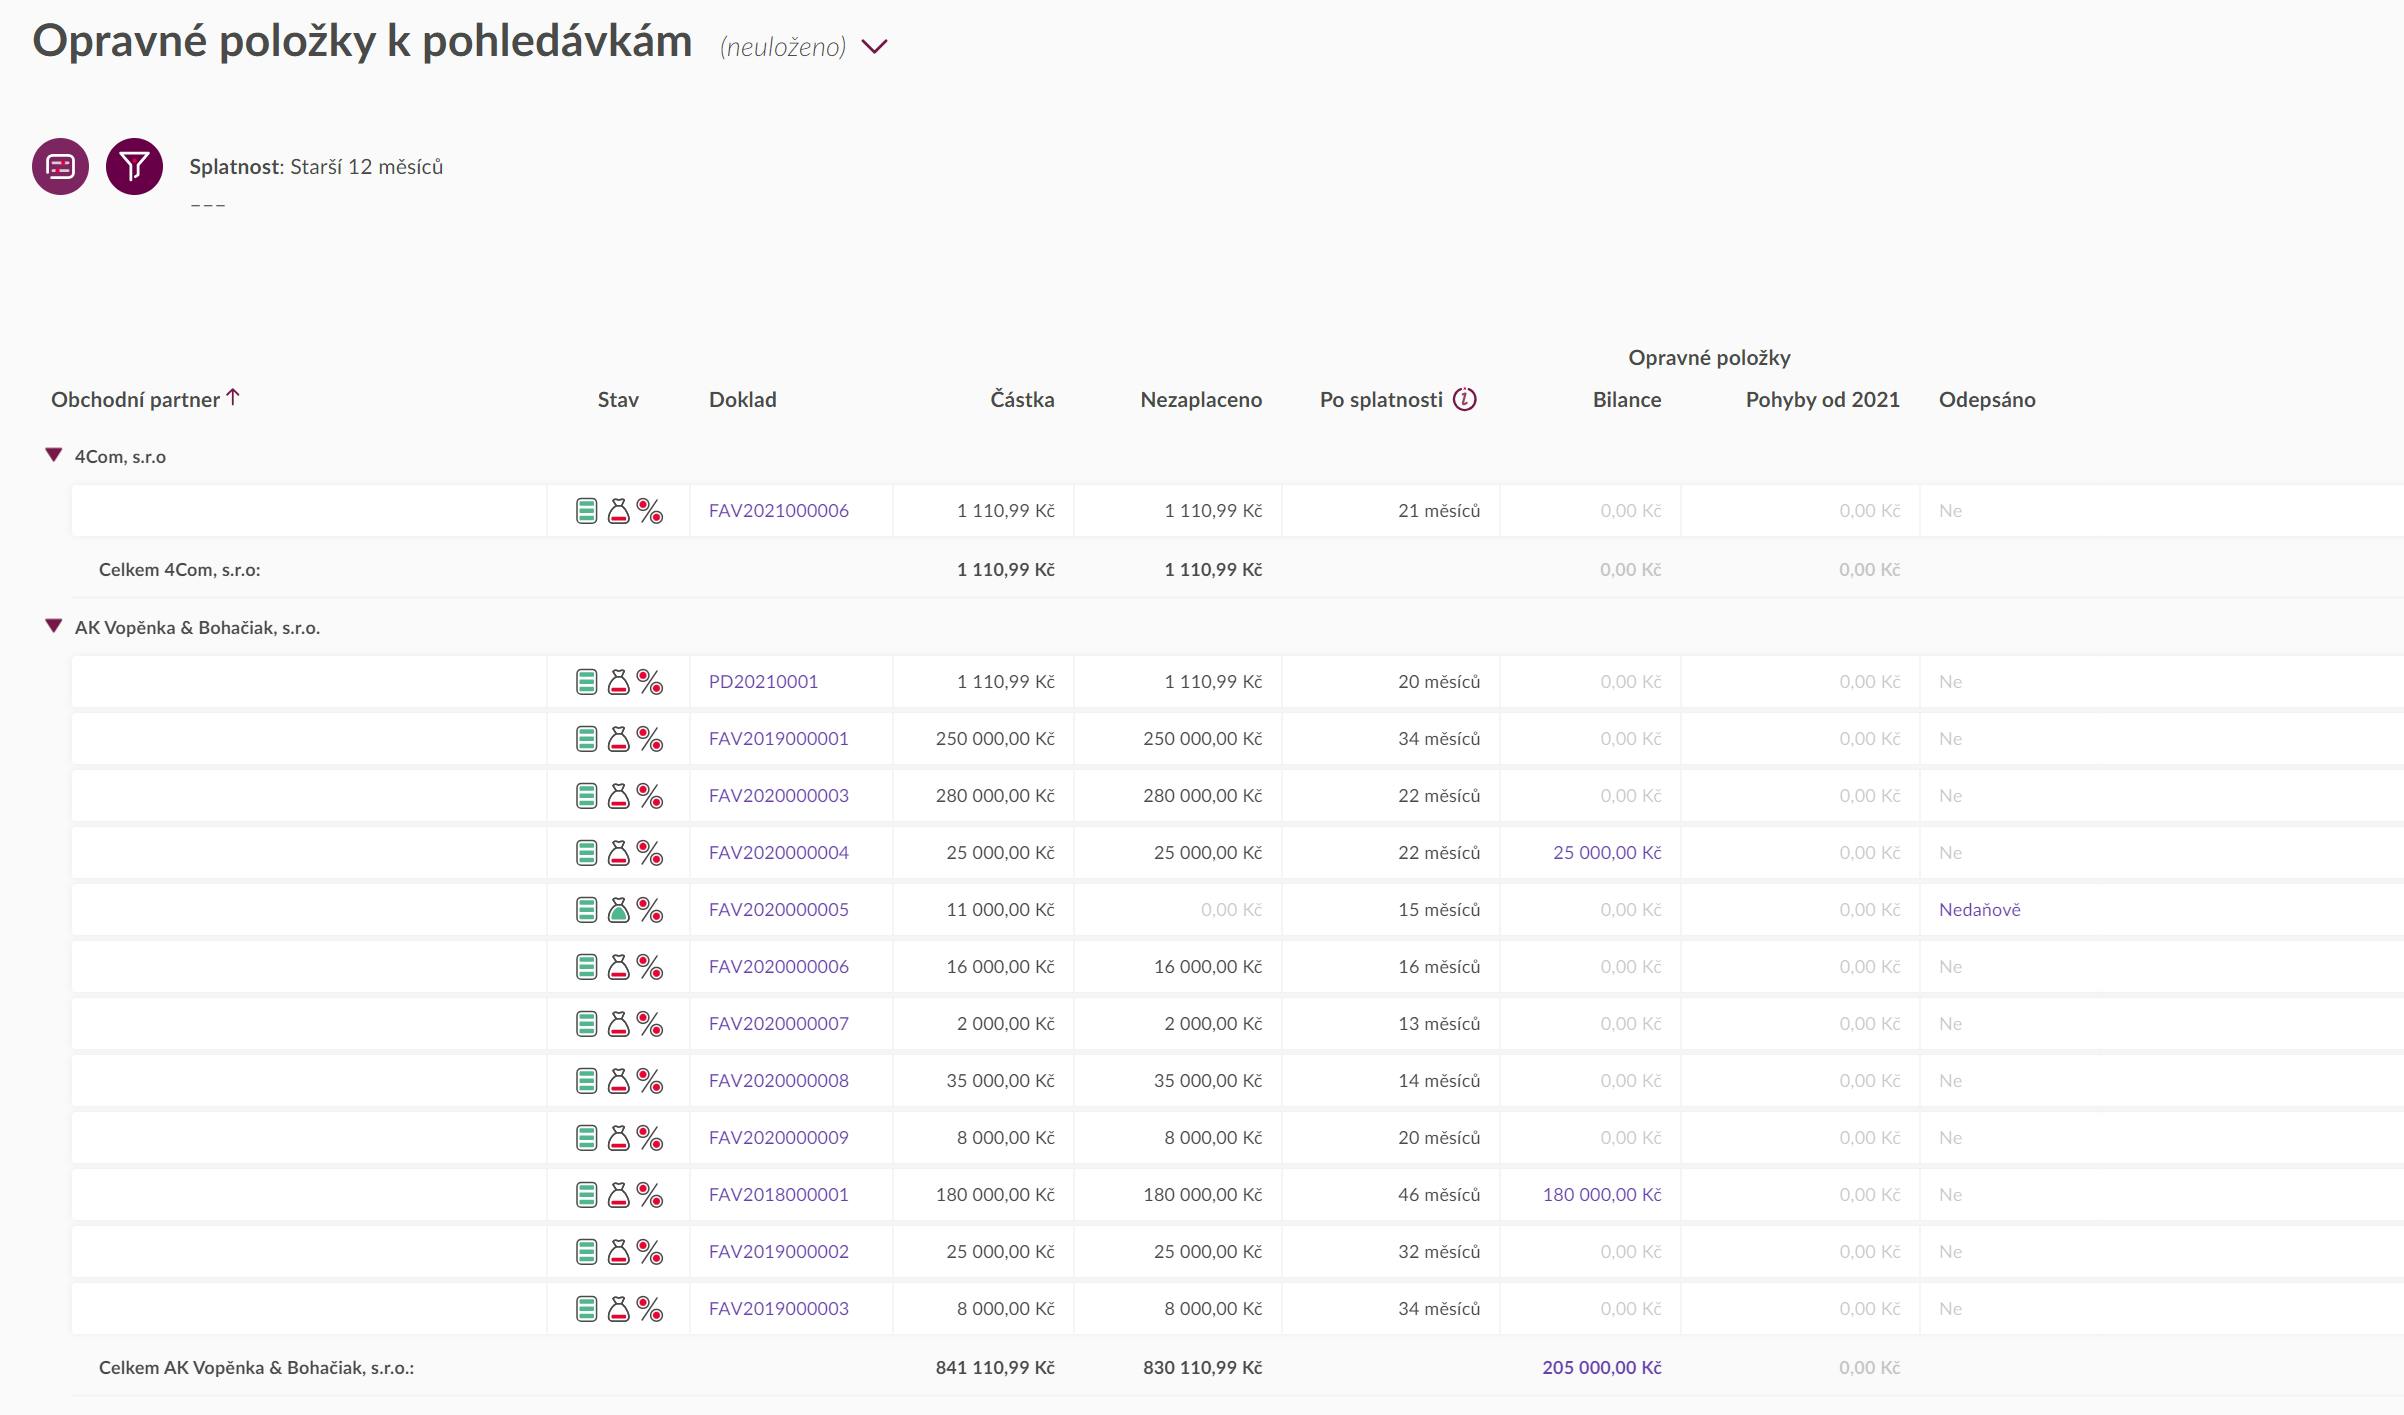
Task: Collapse the AK Vopěnka & Bohačiak group
Action: click(54, 627)
